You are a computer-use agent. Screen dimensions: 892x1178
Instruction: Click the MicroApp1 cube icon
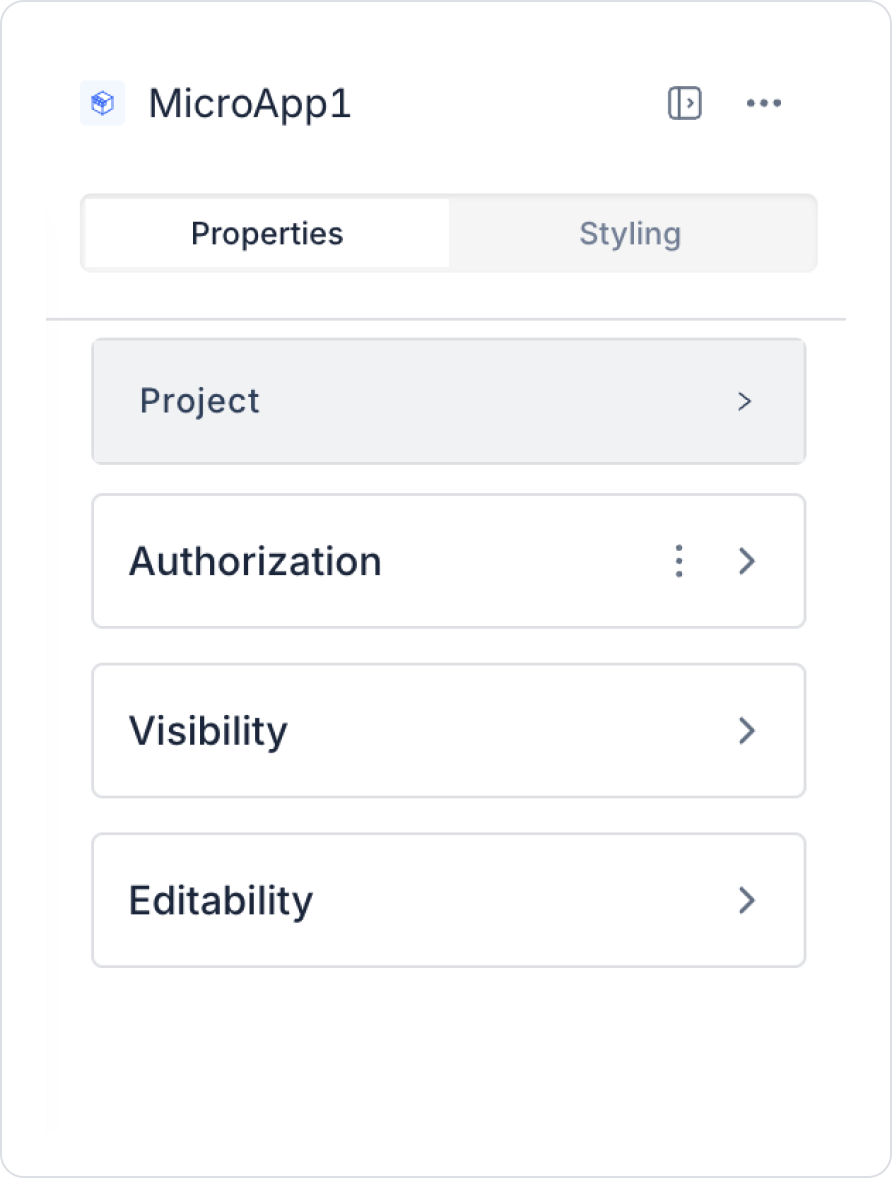[102, 103]
